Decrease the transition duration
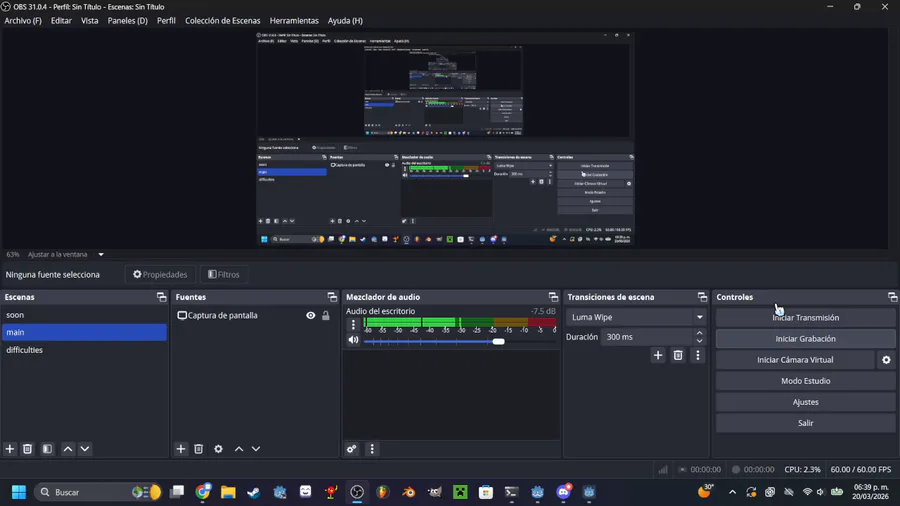900x506 pixels. tap(699, 341)
